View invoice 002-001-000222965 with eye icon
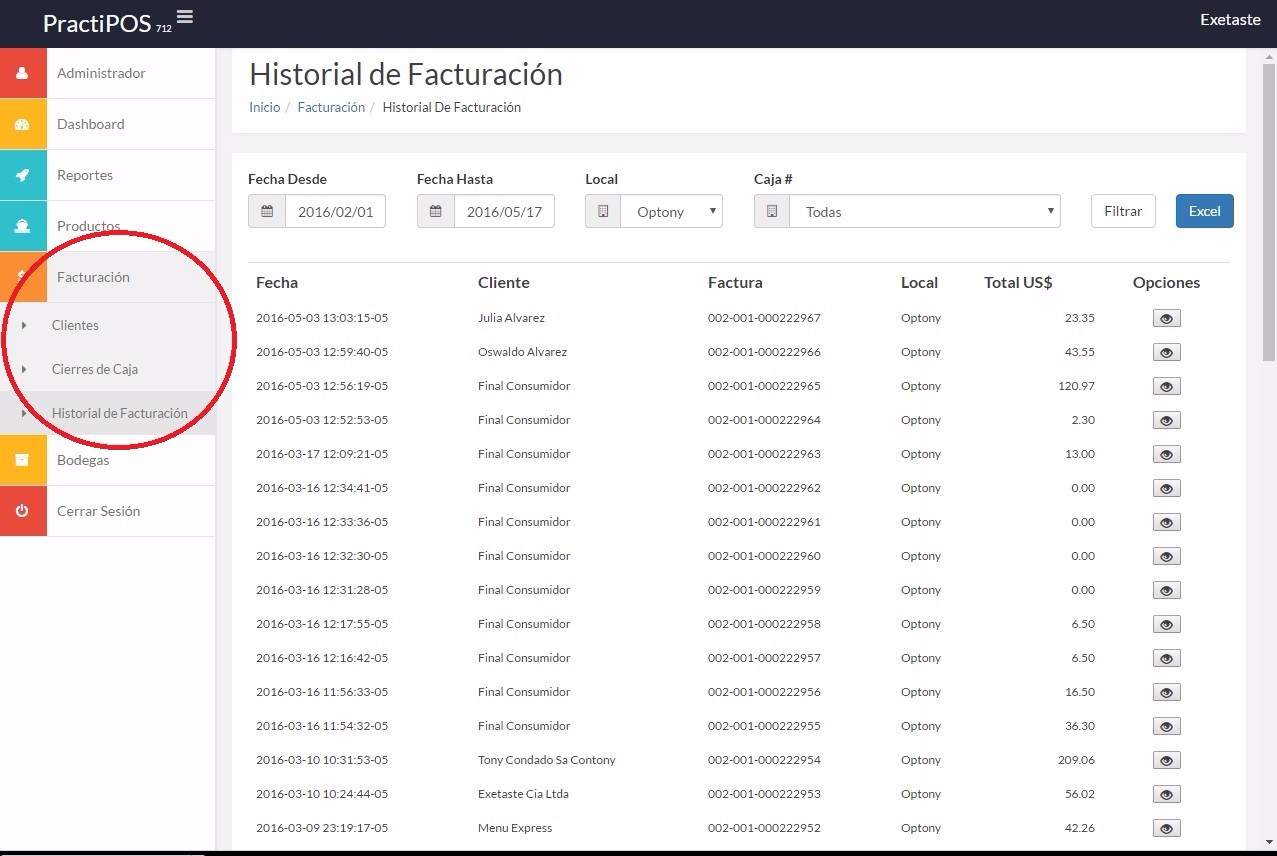Image resolution: width=1277 pixels, height=856 pixels. 1166,386
